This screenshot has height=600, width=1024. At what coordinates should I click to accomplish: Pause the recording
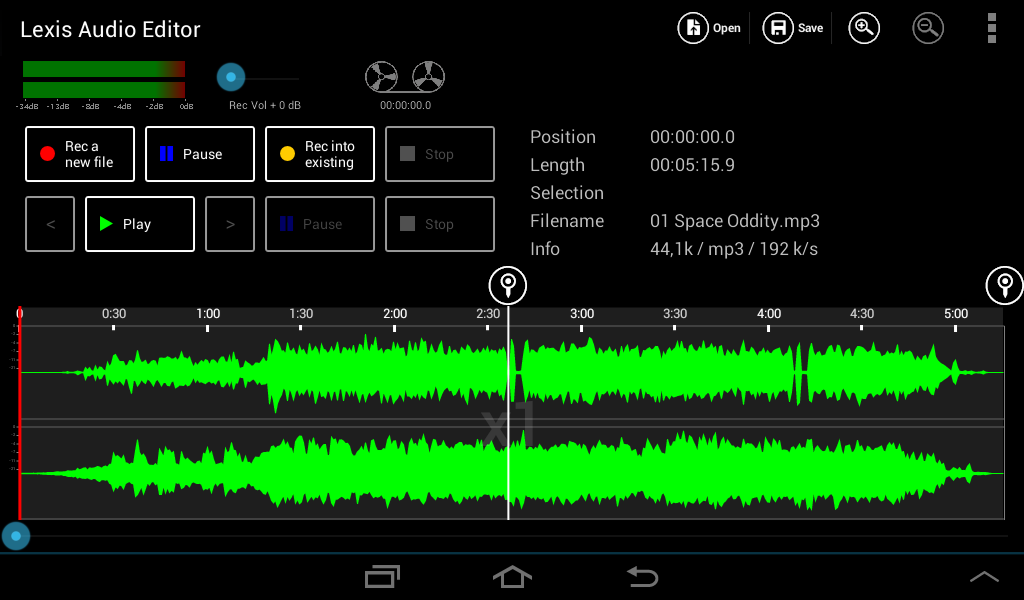200,154
